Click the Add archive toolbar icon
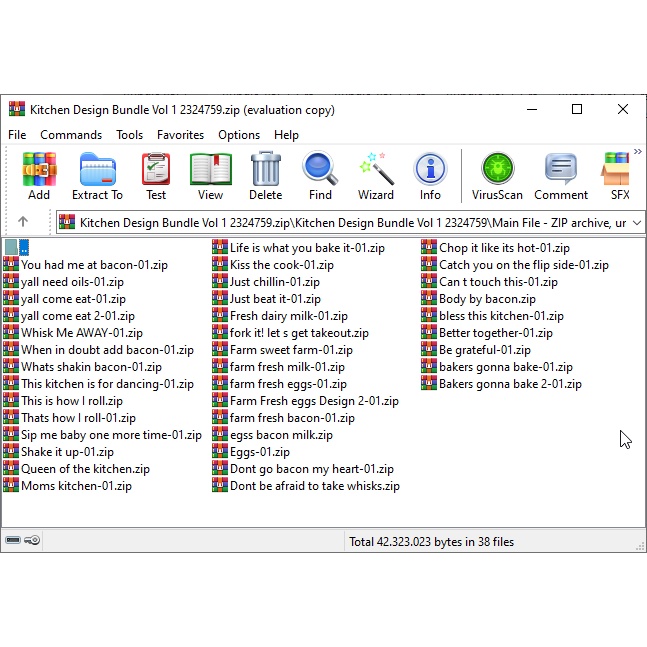Viewport: 647px width, 647px height. pos(39,175)
